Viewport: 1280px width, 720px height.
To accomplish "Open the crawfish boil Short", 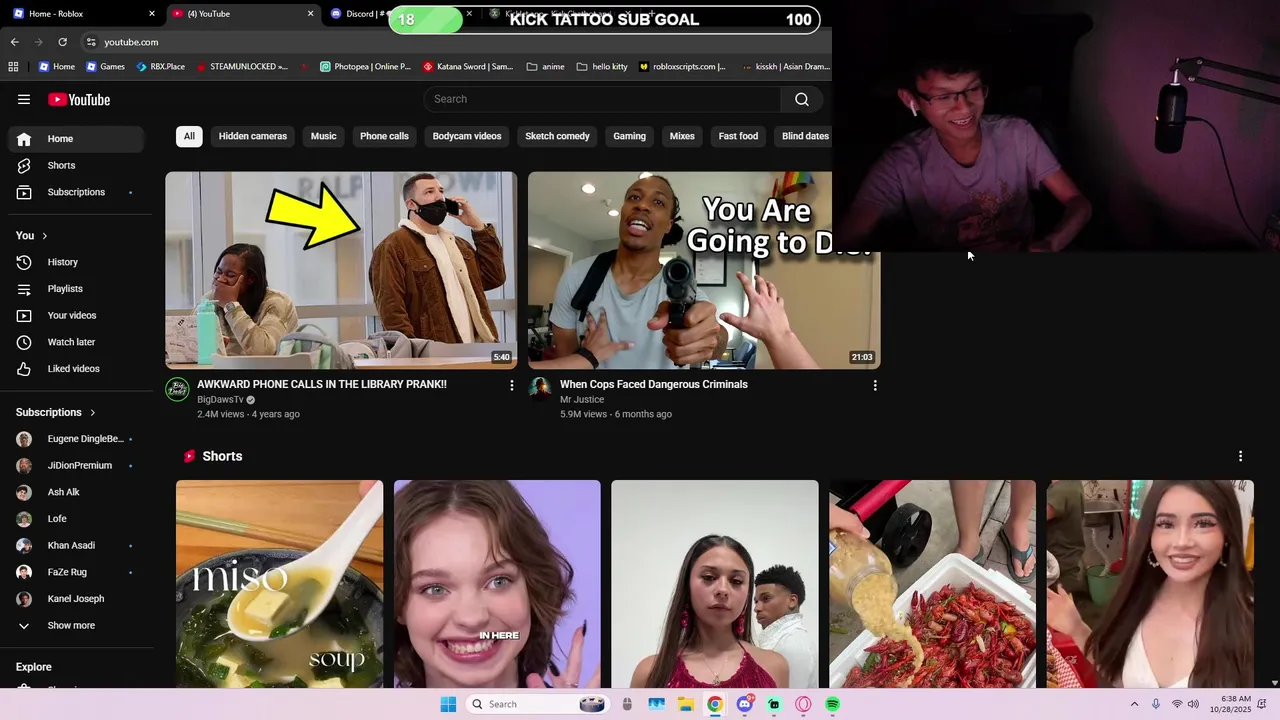I will coord(932,584).
